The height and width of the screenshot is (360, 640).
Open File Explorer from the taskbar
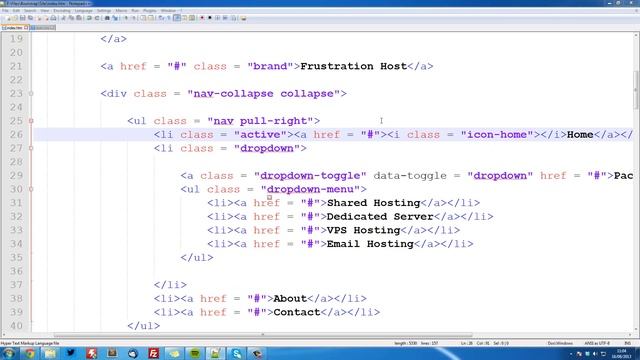(x=50, y=353)
